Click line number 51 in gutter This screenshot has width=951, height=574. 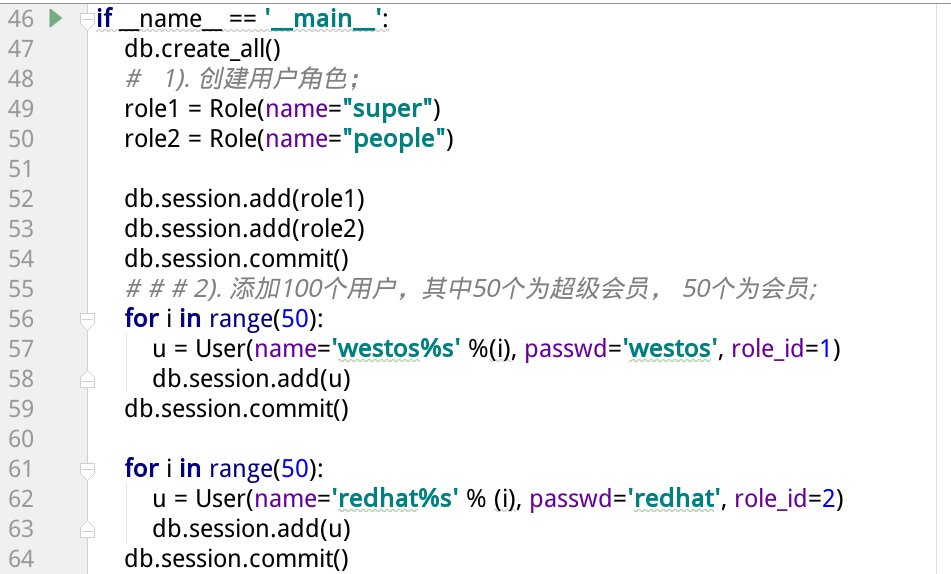[21, 169]
